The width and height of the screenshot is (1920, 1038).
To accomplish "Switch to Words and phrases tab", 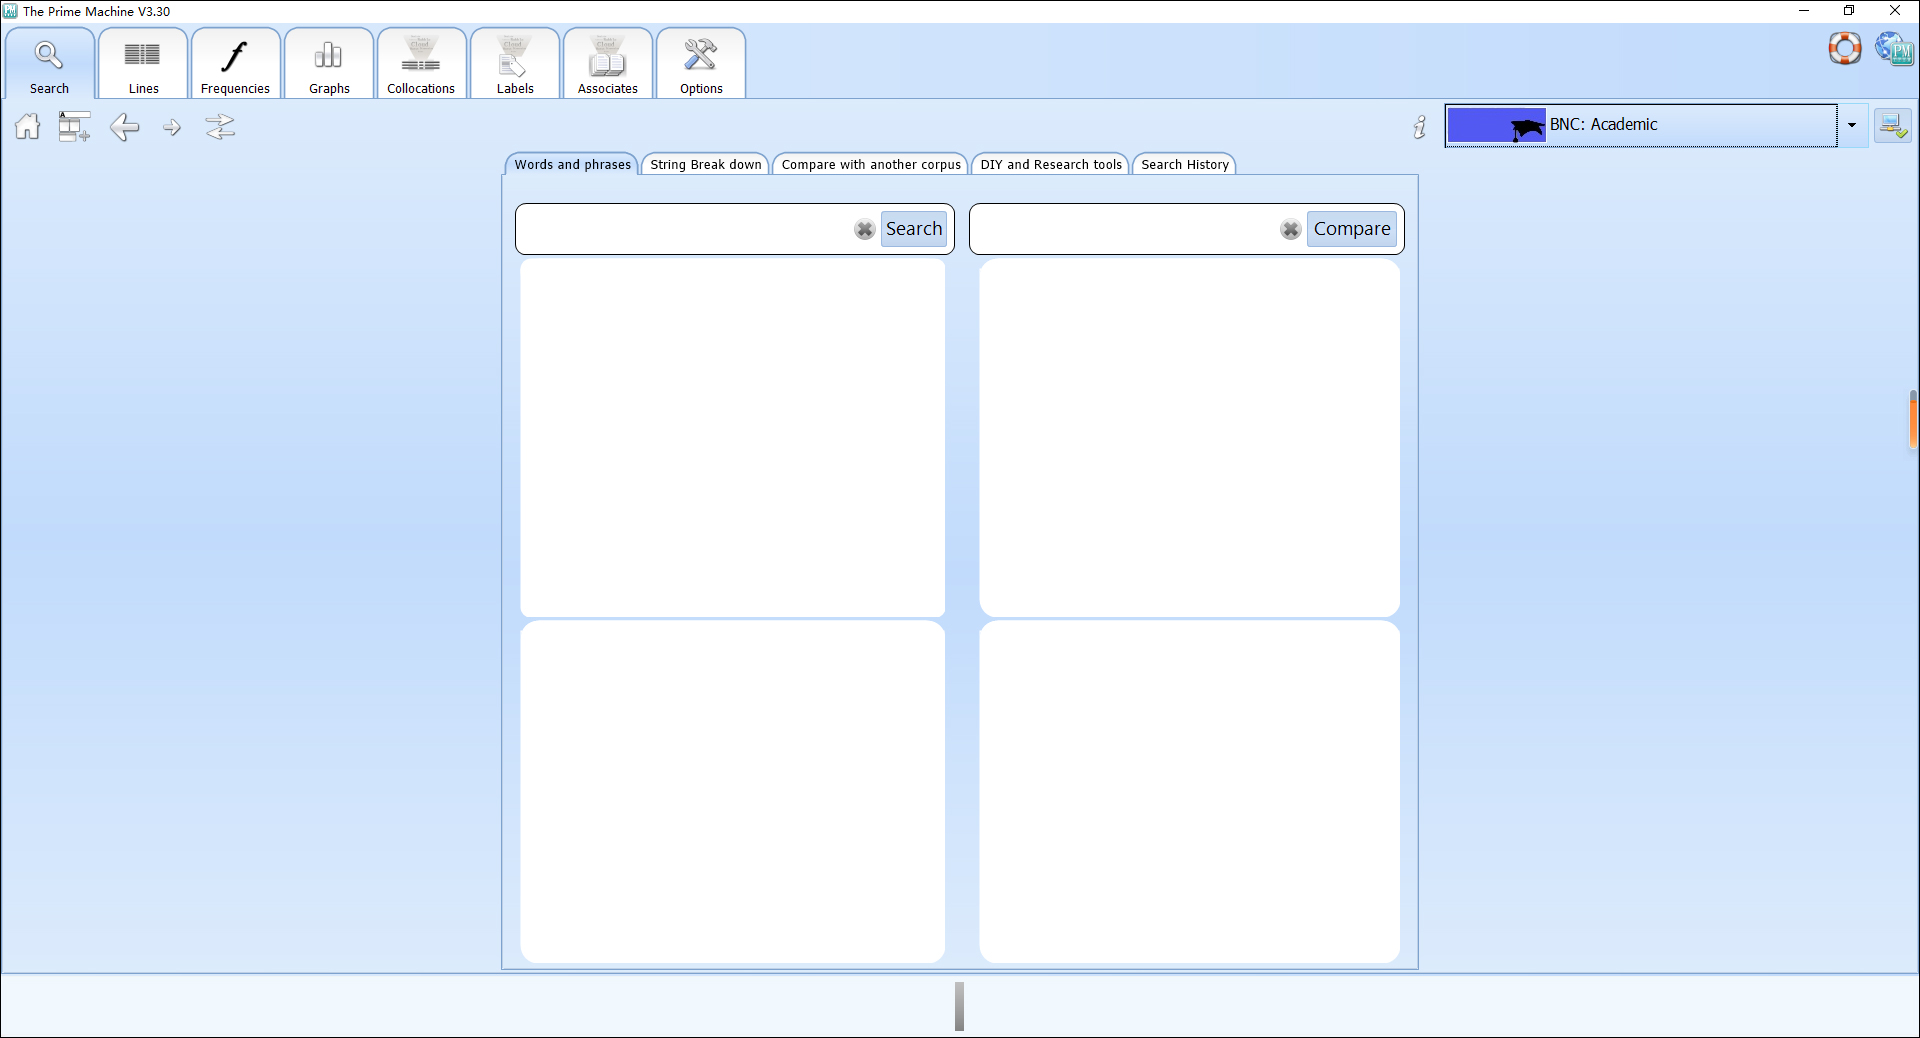I will 573,165.
